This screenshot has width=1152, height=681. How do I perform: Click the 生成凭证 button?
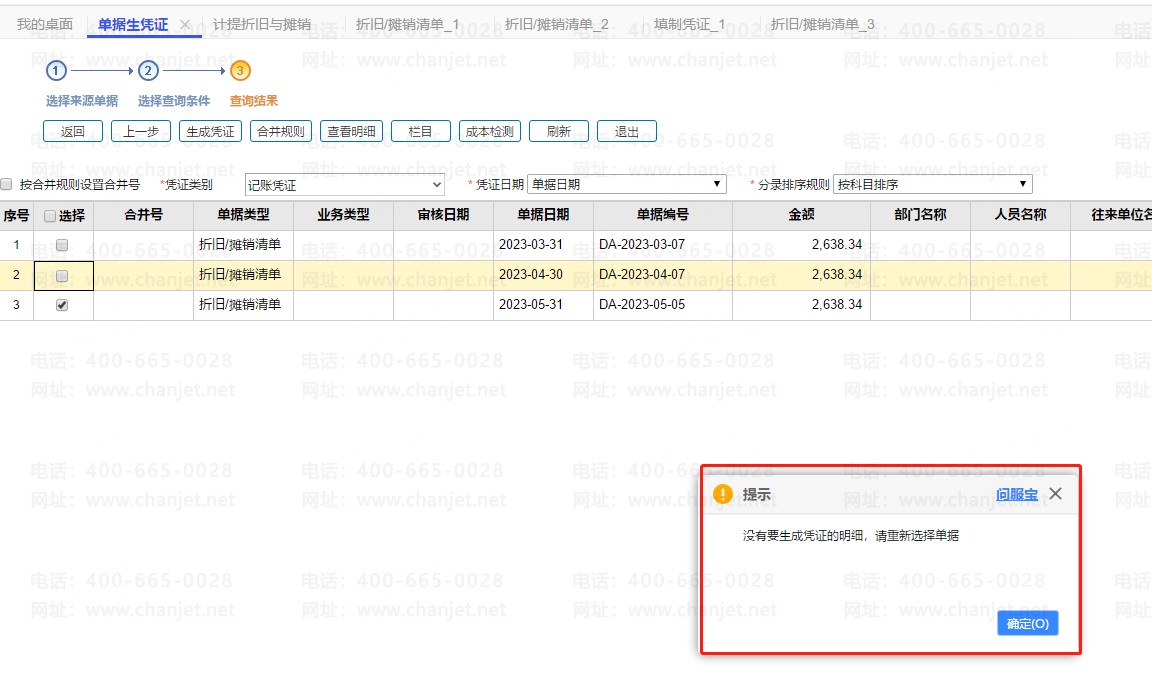click(x=210, y=131)
